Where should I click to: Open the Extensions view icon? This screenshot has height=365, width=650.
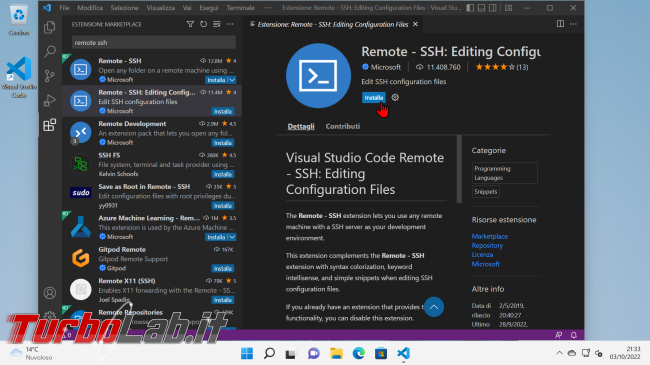(x=50, y=125)
